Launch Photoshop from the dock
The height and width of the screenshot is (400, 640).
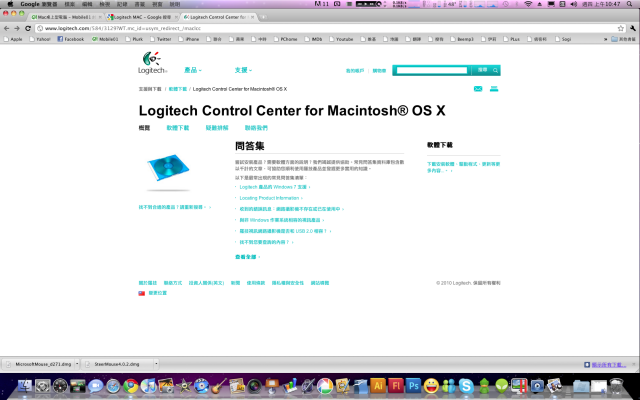coord(413,385)
